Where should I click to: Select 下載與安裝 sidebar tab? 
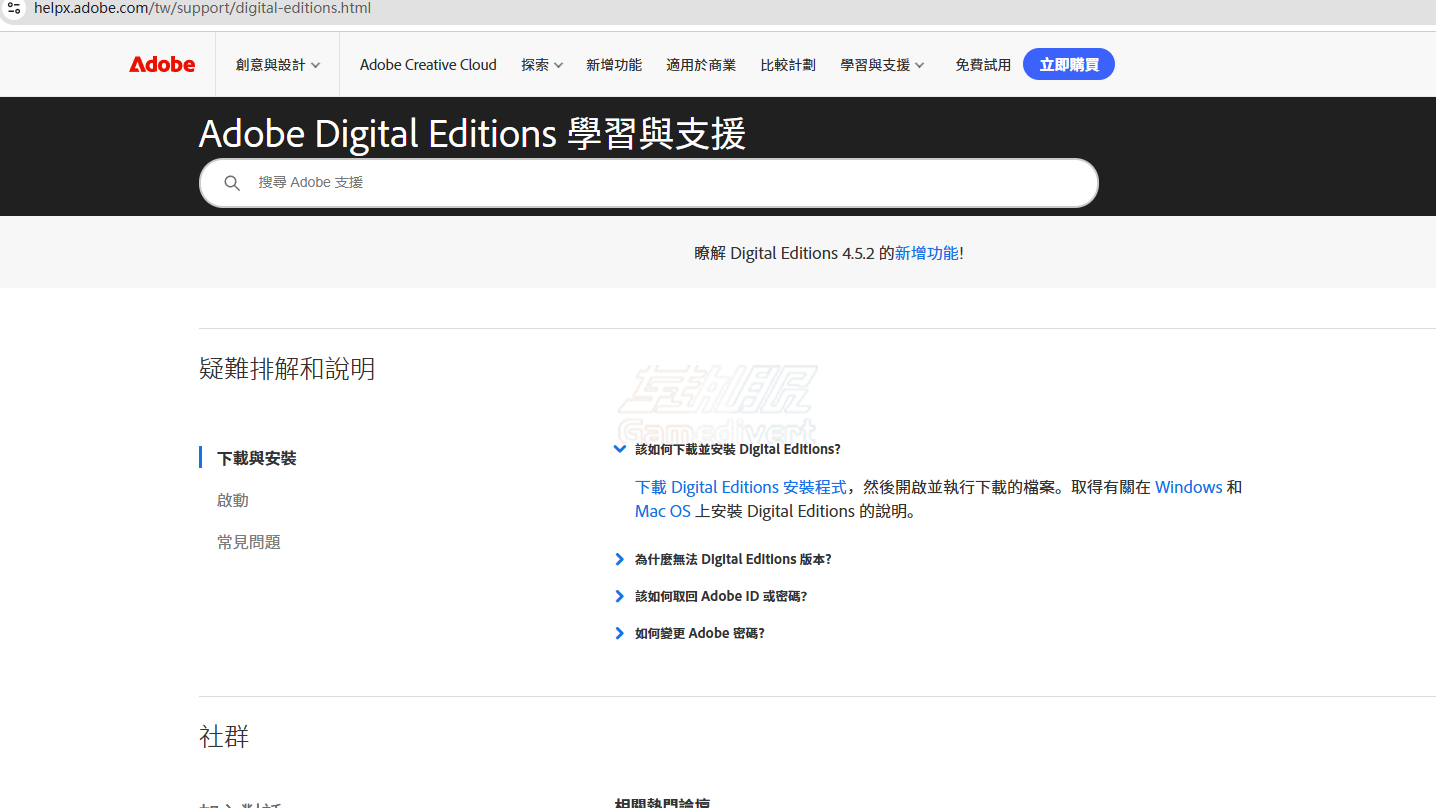click(257, 458)
